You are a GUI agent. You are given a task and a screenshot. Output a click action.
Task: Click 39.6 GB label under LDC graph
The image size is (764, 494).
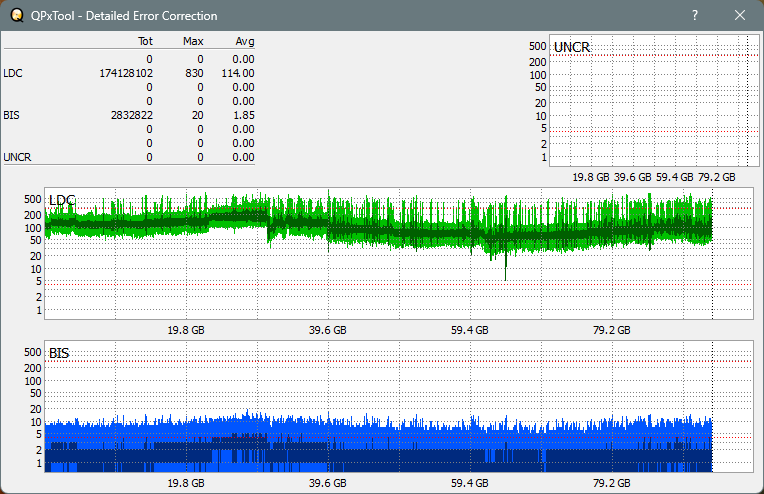[x=327, y=330]
